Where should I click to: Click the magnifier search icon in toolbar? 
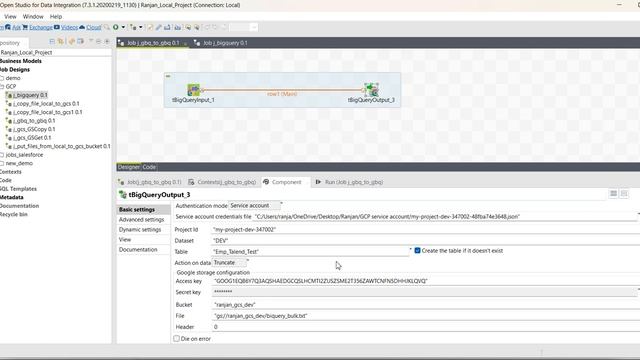click(107, 27)
